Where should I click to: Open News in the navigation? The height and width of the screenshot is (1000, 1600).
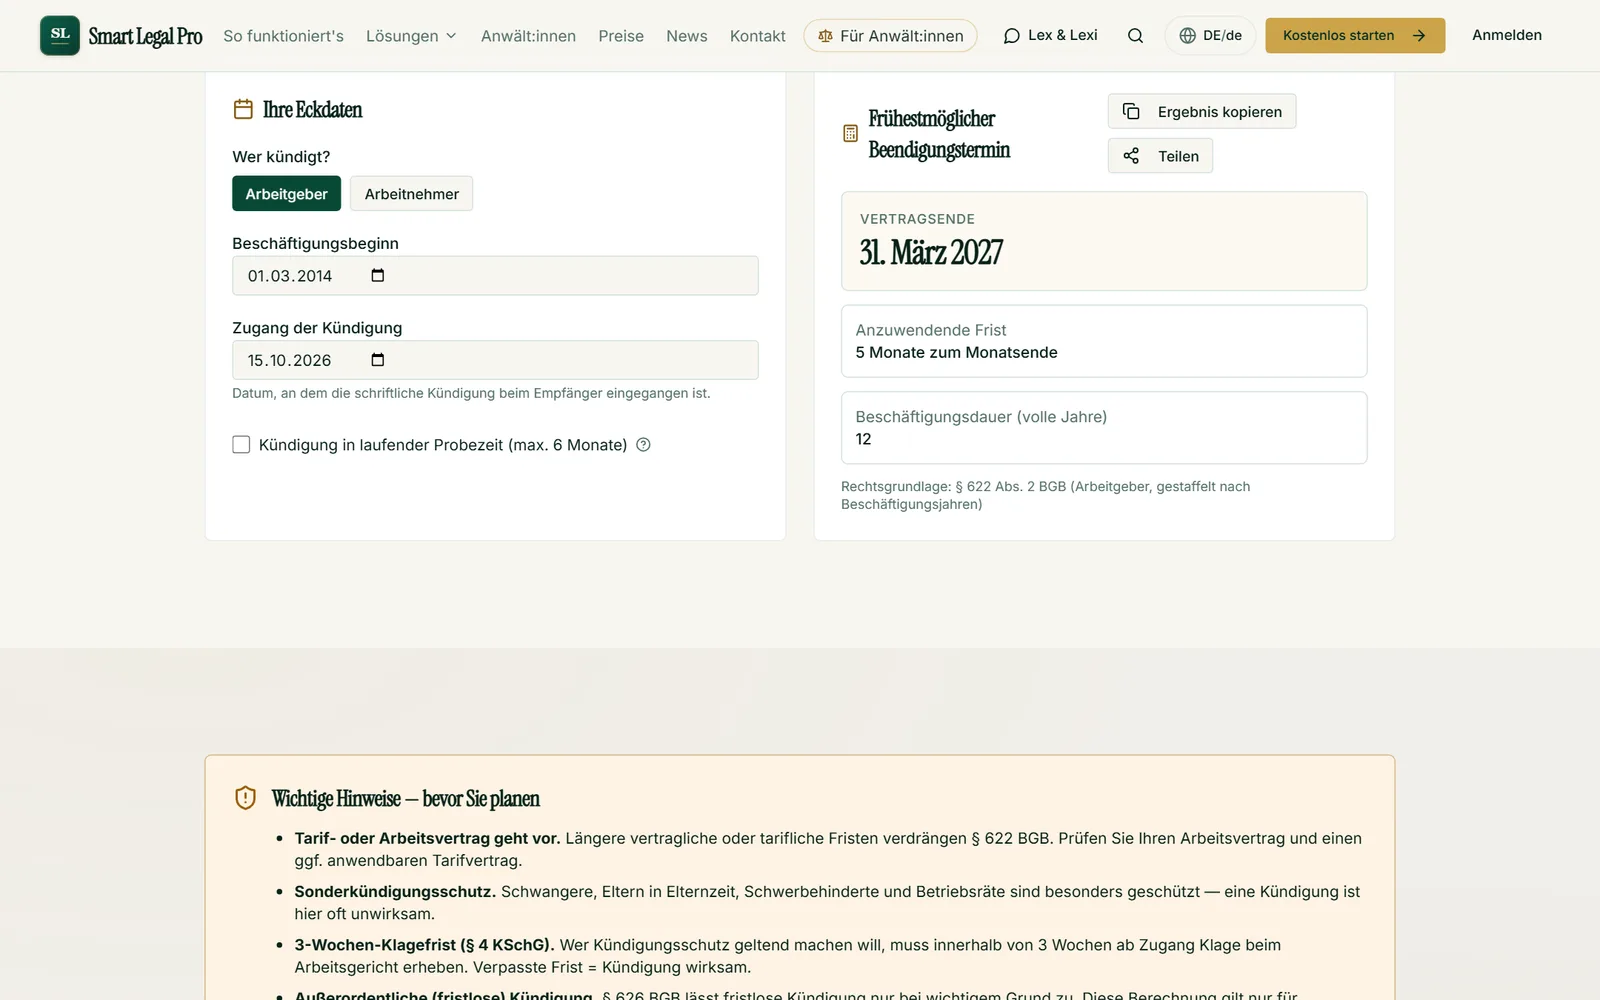(686, 36)
